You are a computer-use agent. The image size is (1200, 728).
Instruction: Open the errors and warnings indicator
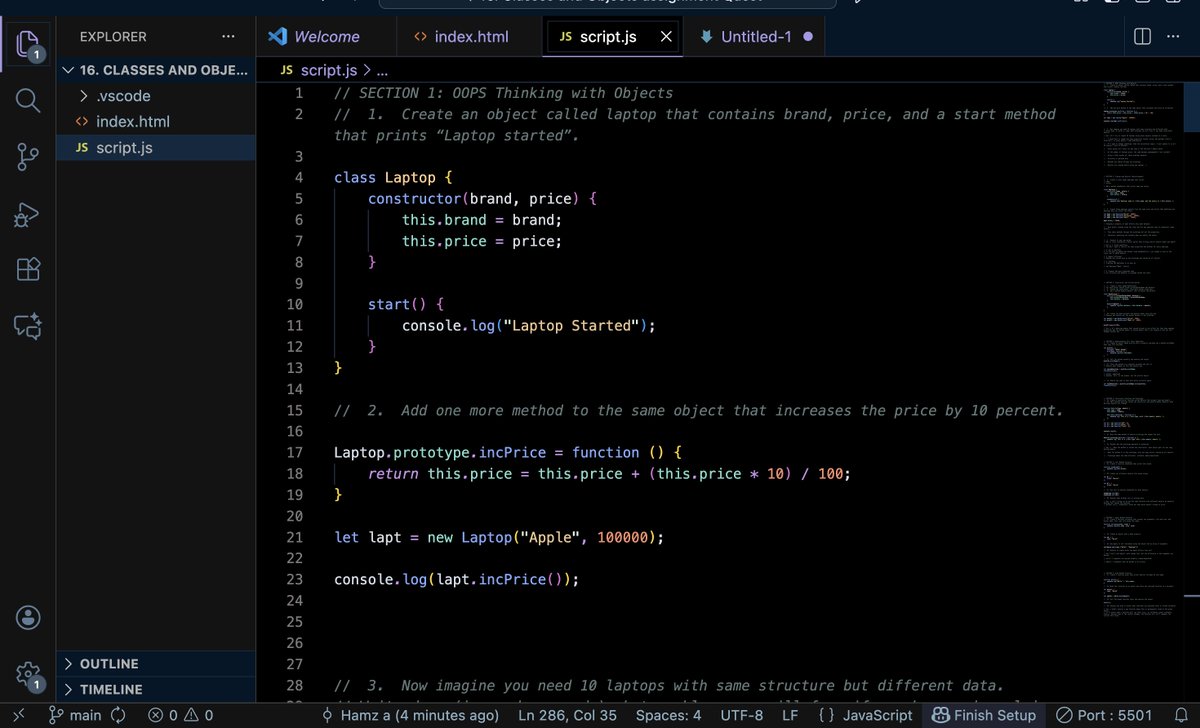[x=180, y=715]
